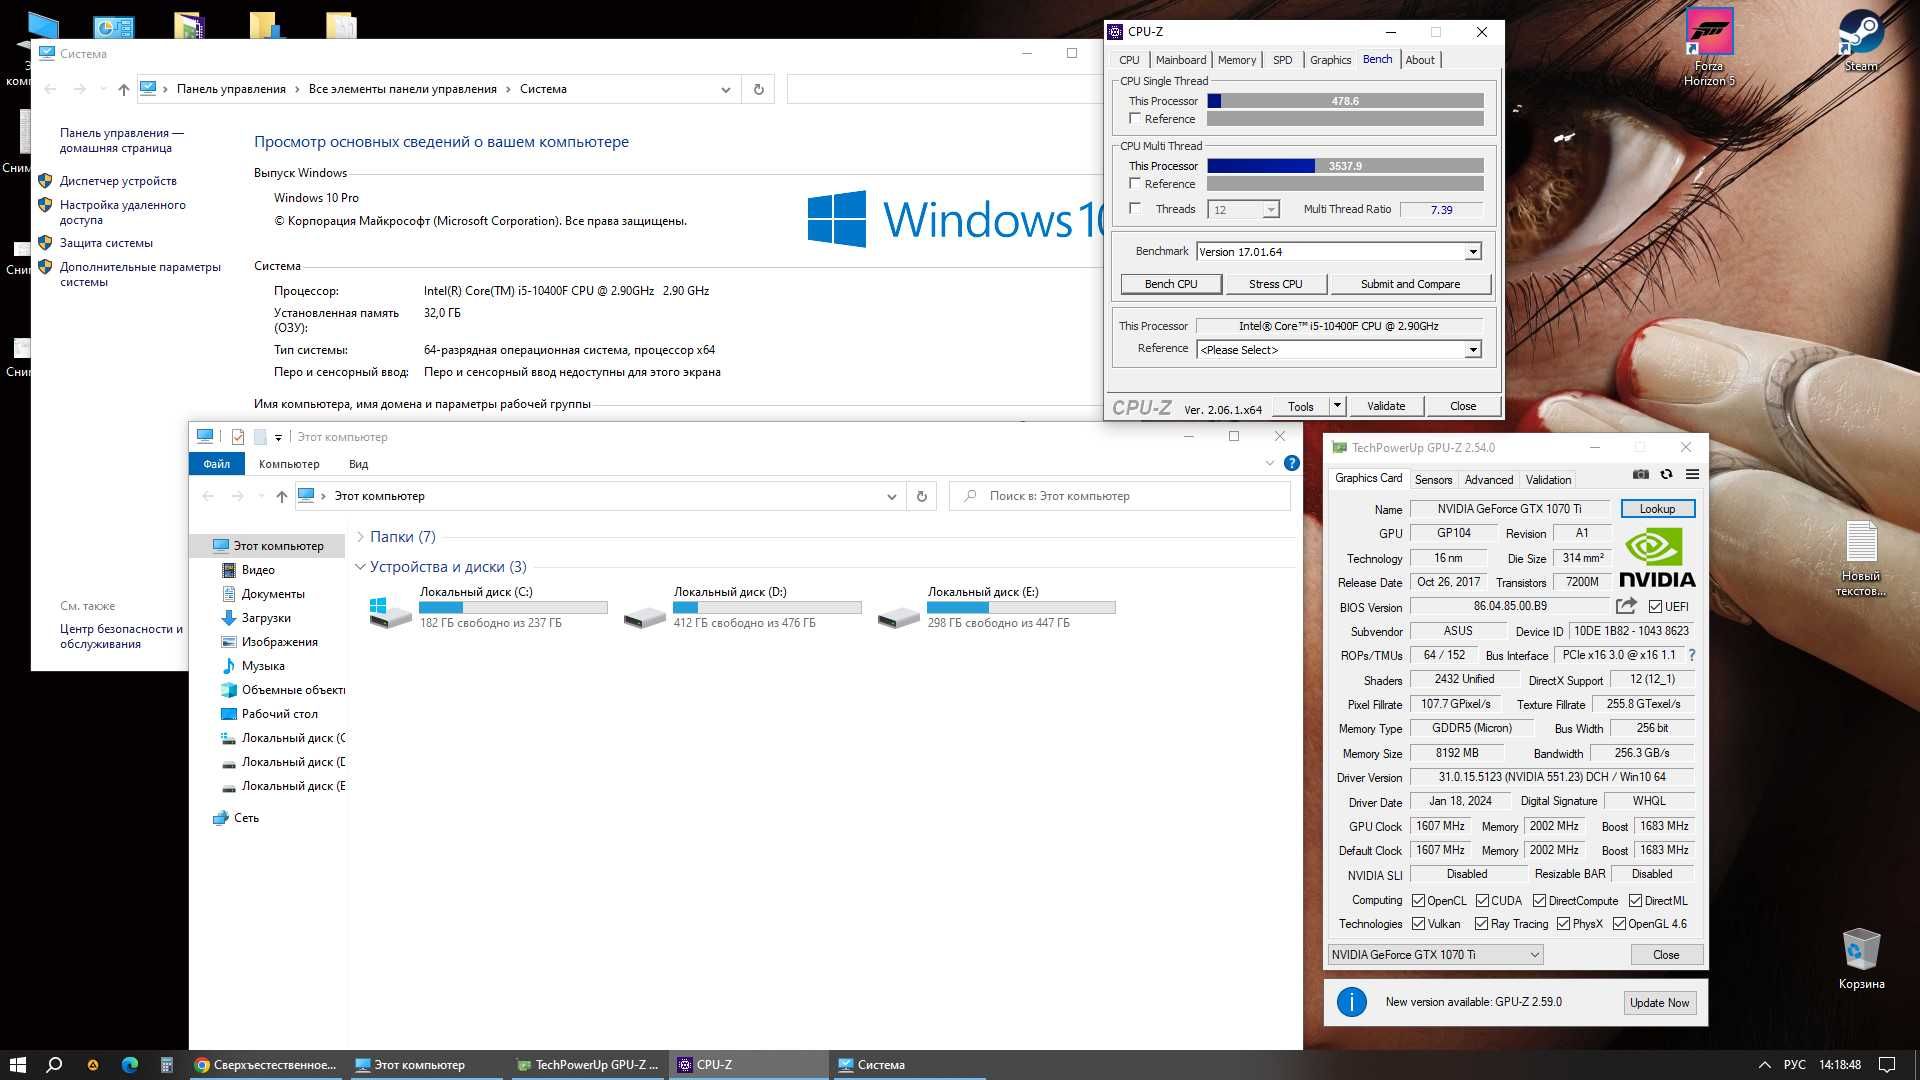Refresh Система window address bar
Viewport: 1920px width, 1080px height.
(x=758, y=89)
